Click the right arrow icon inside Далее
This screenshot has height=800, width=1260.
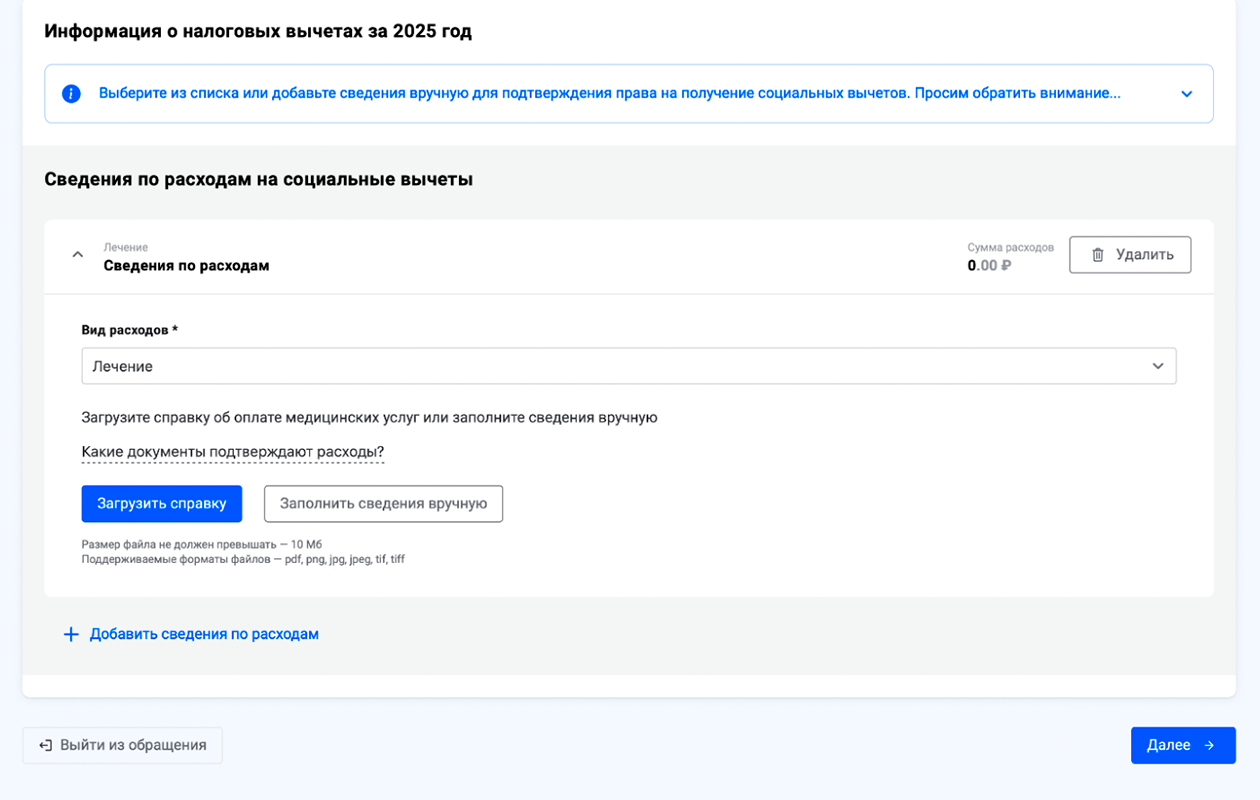point(1209,745)
